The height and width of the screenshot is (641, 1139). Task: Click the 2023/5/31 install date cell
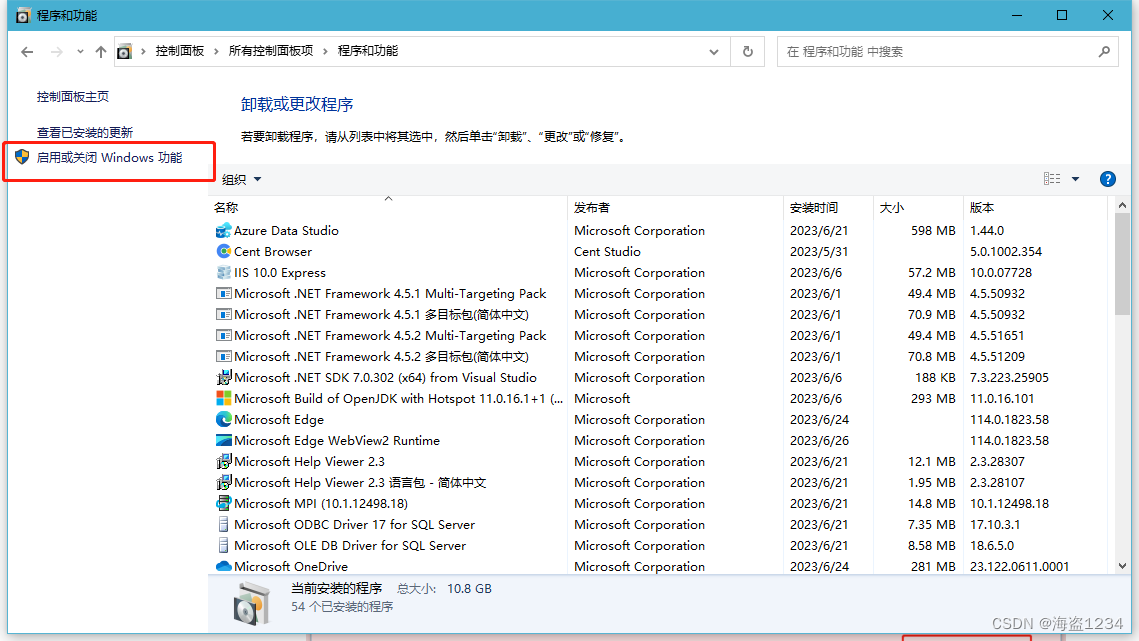pos(819,251)
